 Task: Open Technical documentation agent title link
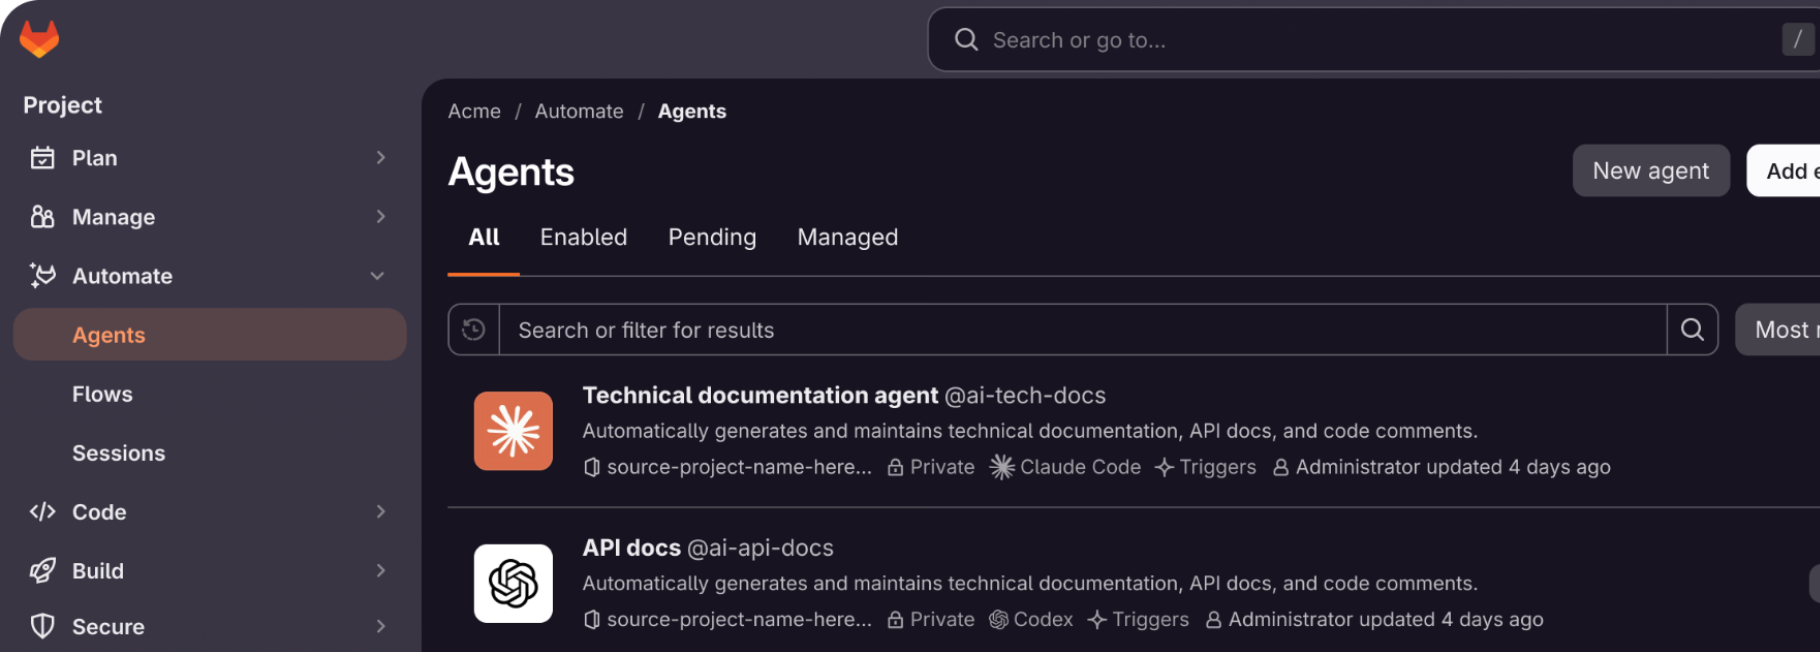(760, 396)
